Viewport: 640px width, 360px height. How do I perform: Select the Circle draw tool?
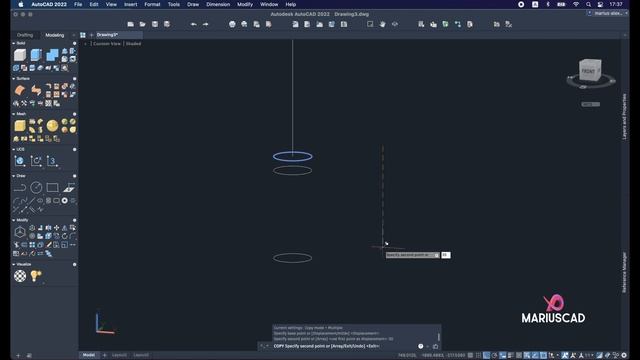36,188
